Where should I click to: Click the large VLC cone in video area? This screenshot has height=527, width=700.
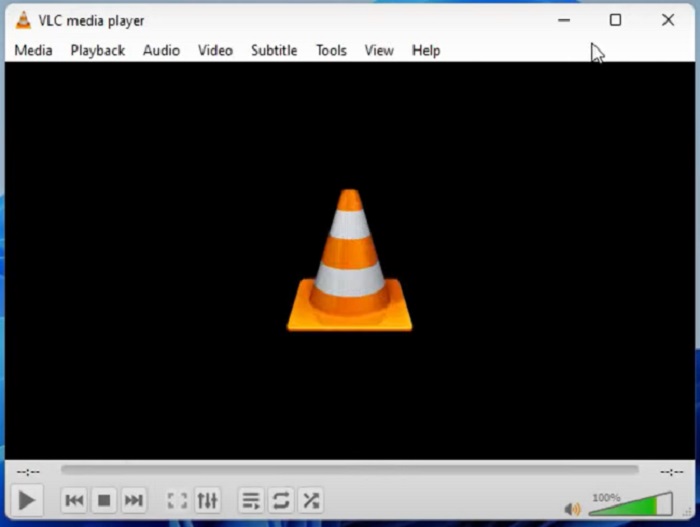tap(350, 260)
